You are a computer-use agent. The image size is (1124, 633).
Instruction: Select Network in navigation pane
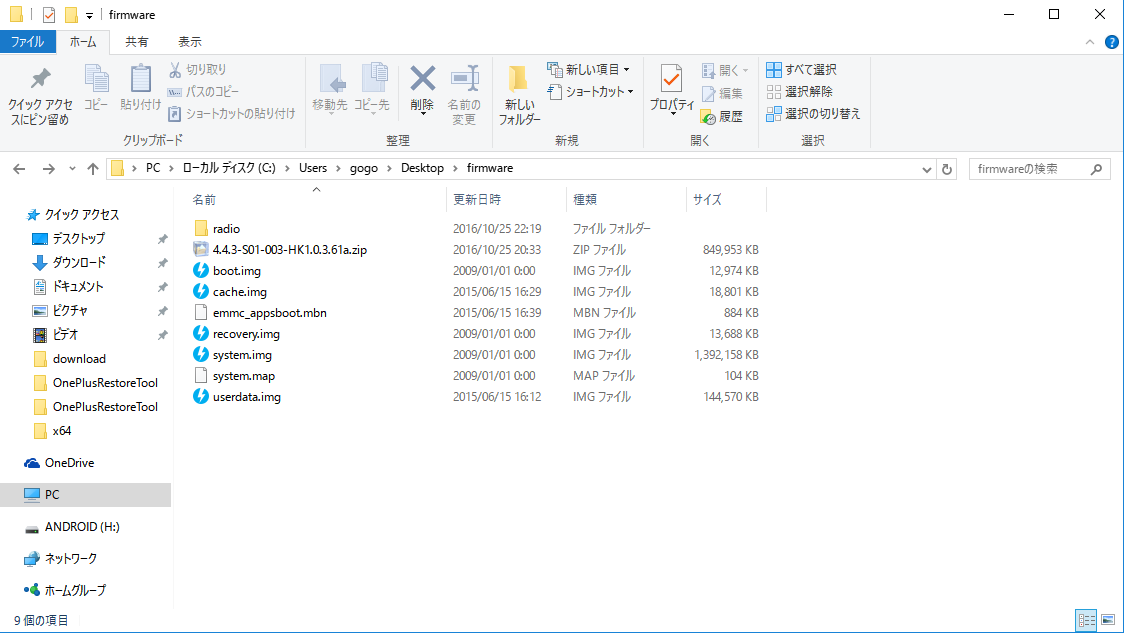tap(70, 558)
